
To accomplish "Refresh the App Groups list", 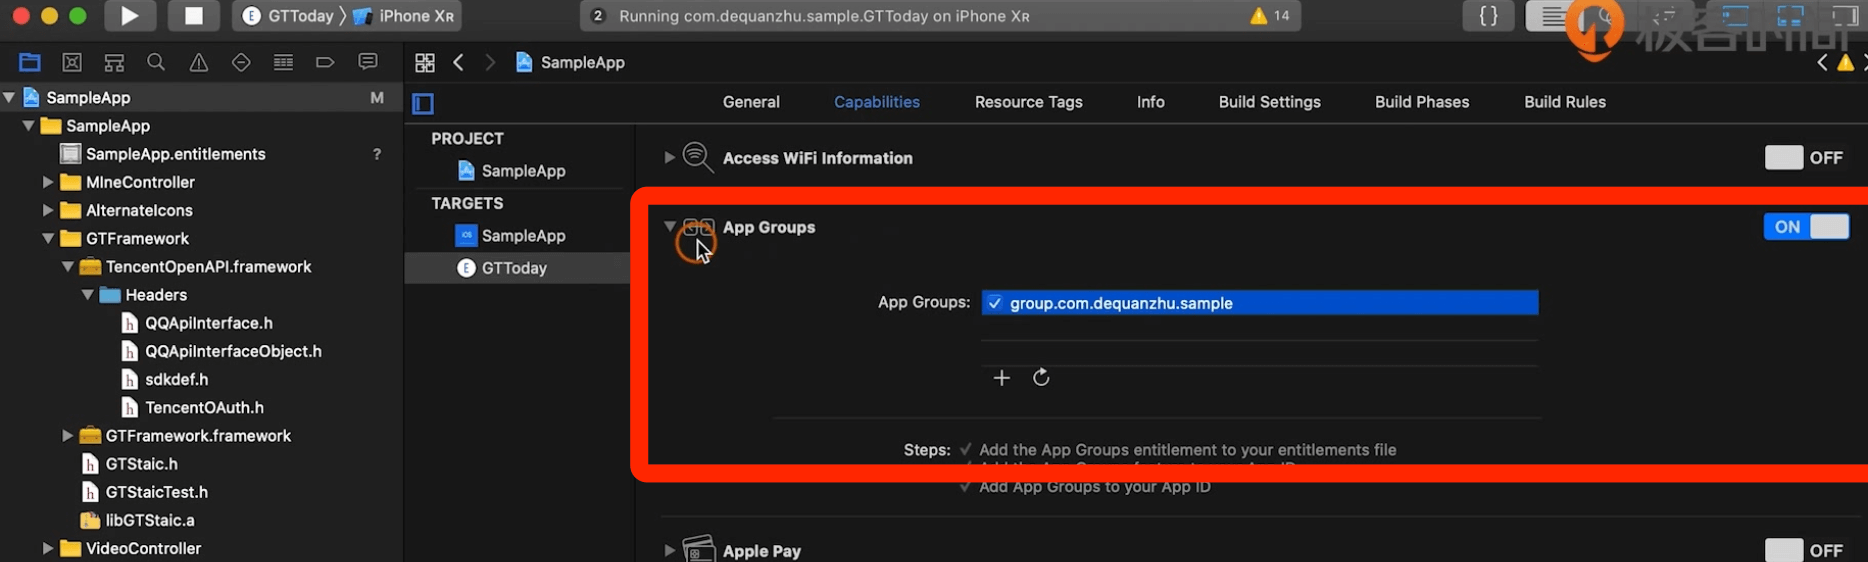I will coord(1041,377).
